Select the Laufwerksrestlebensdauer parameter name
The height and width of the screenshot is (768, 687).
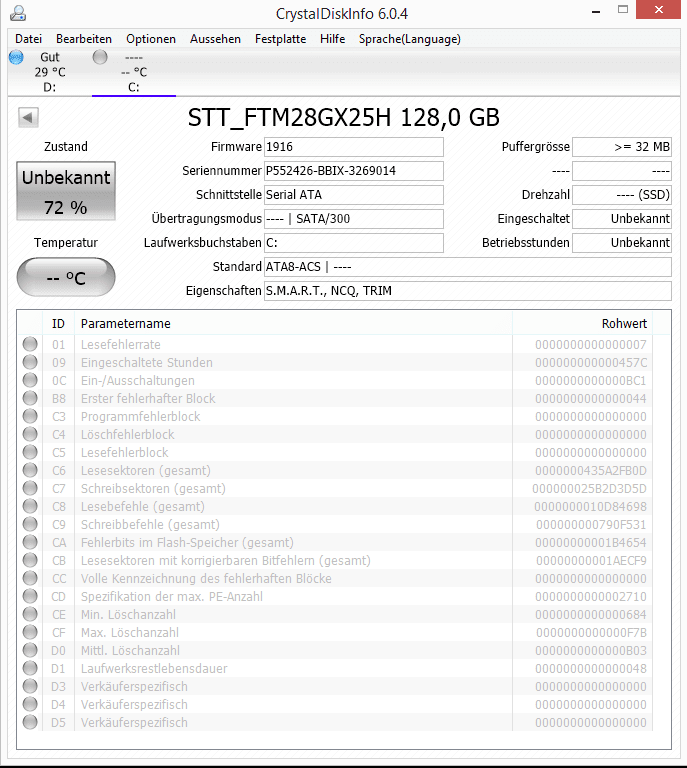[154, 669]
